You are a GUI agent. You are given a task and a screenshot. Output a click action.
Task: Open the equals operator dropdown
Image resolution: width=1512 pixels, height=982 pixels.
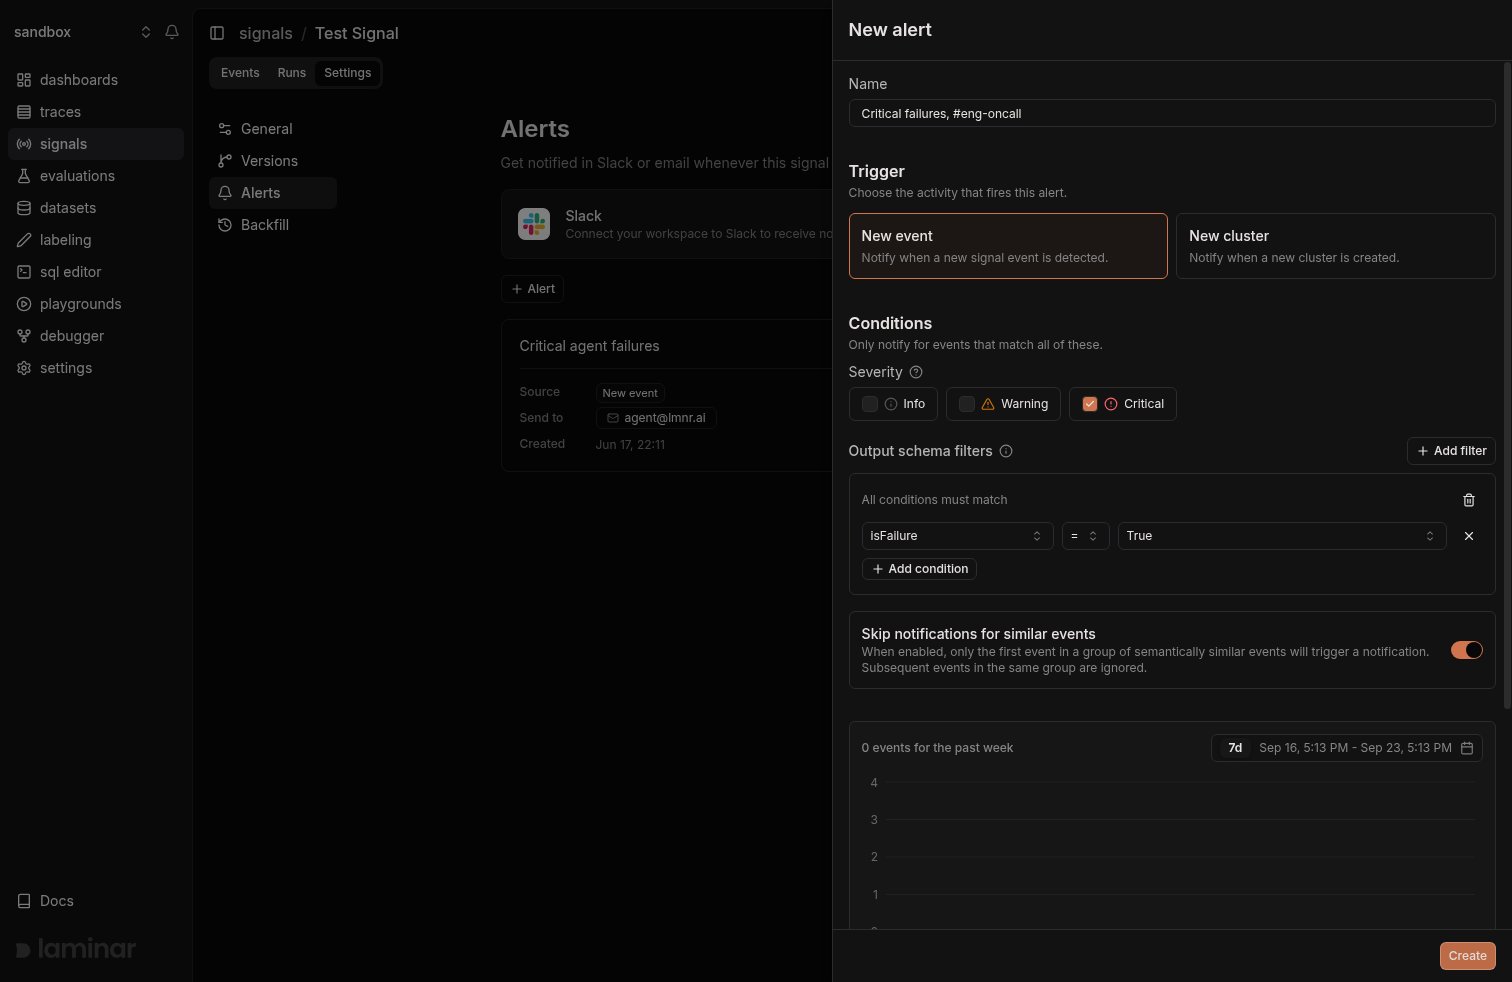[x=1085, y=536]
